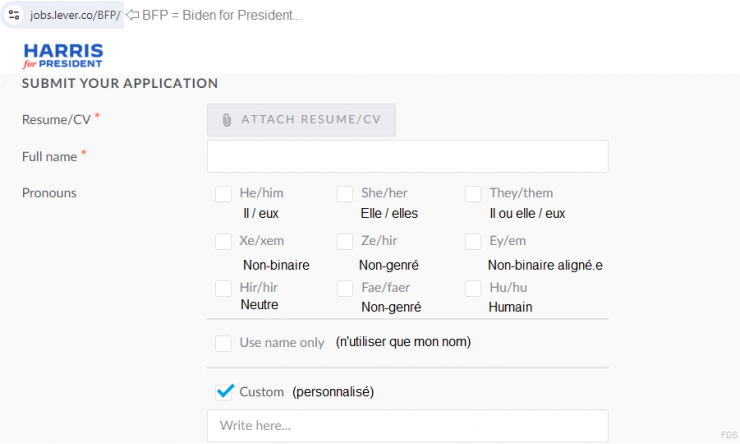Select the Hir/hir checkbox

223,288
